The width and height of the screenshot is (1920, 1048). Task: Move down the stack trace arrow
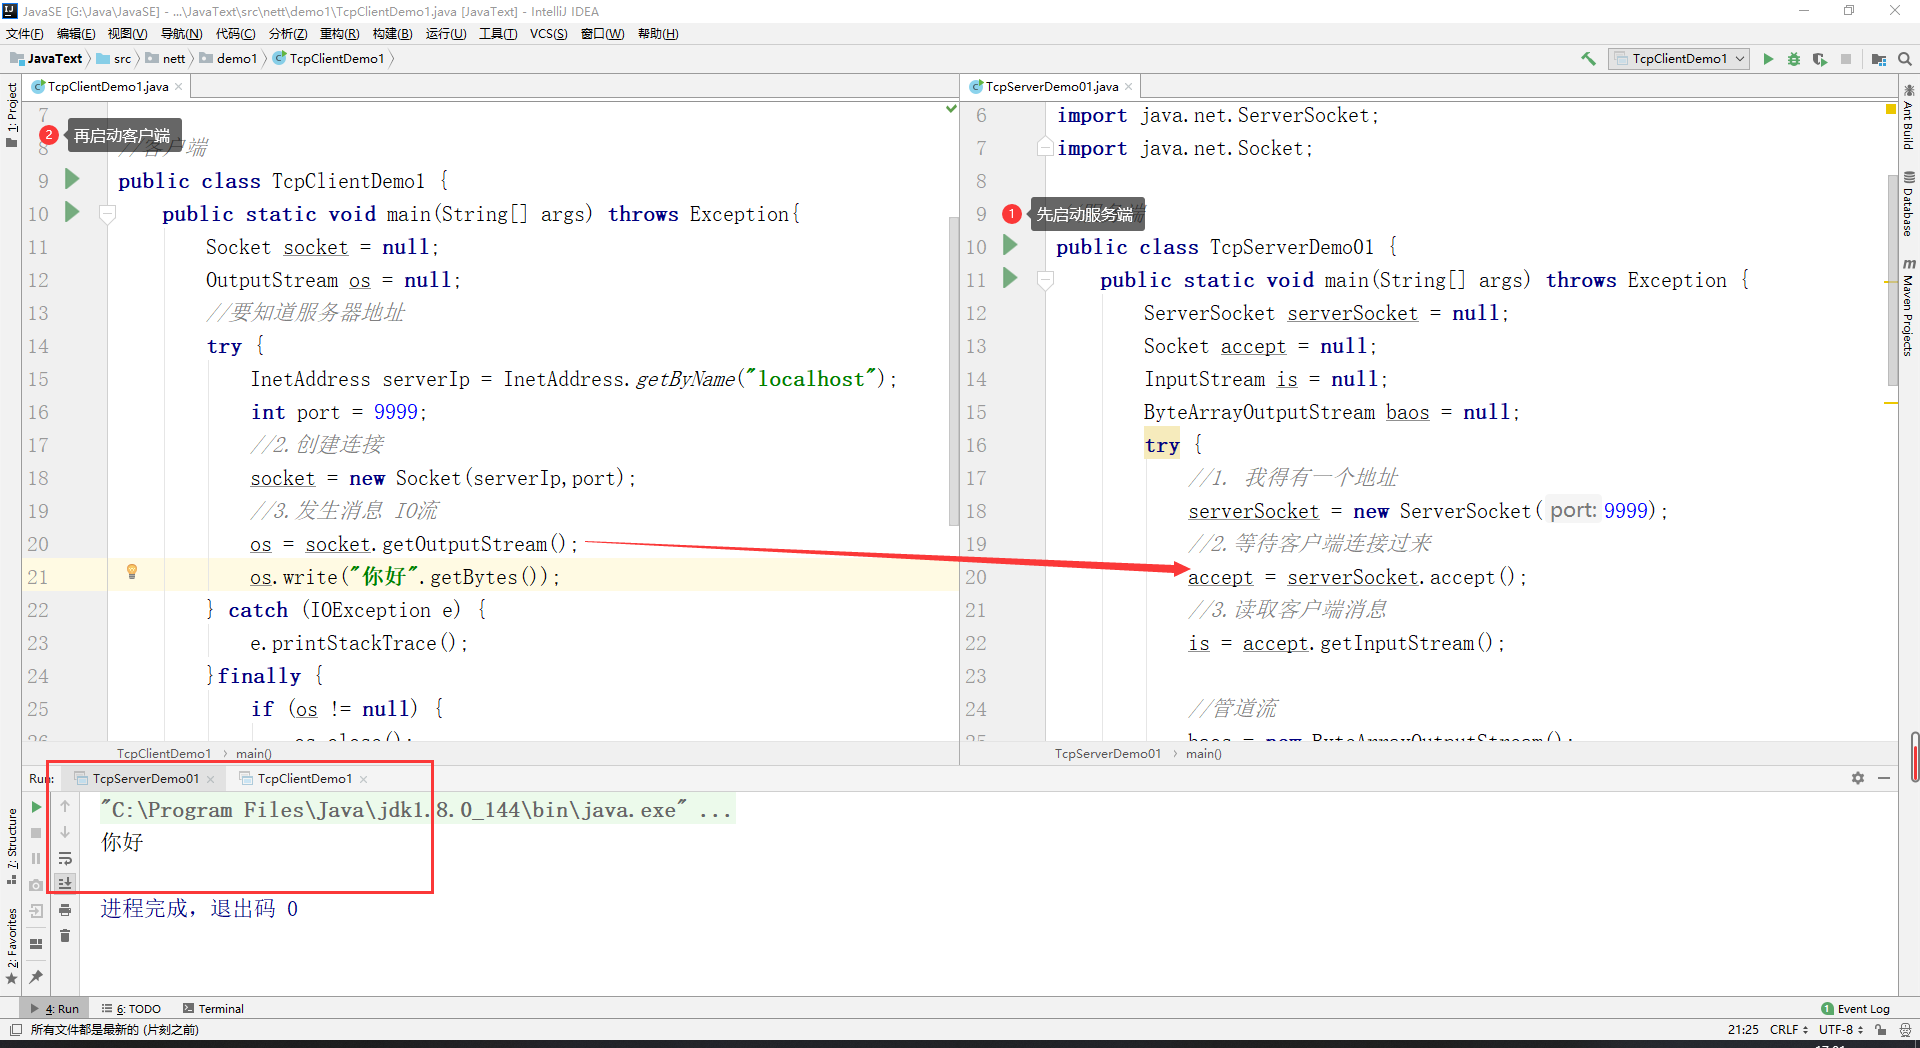(x=65, y=833)
